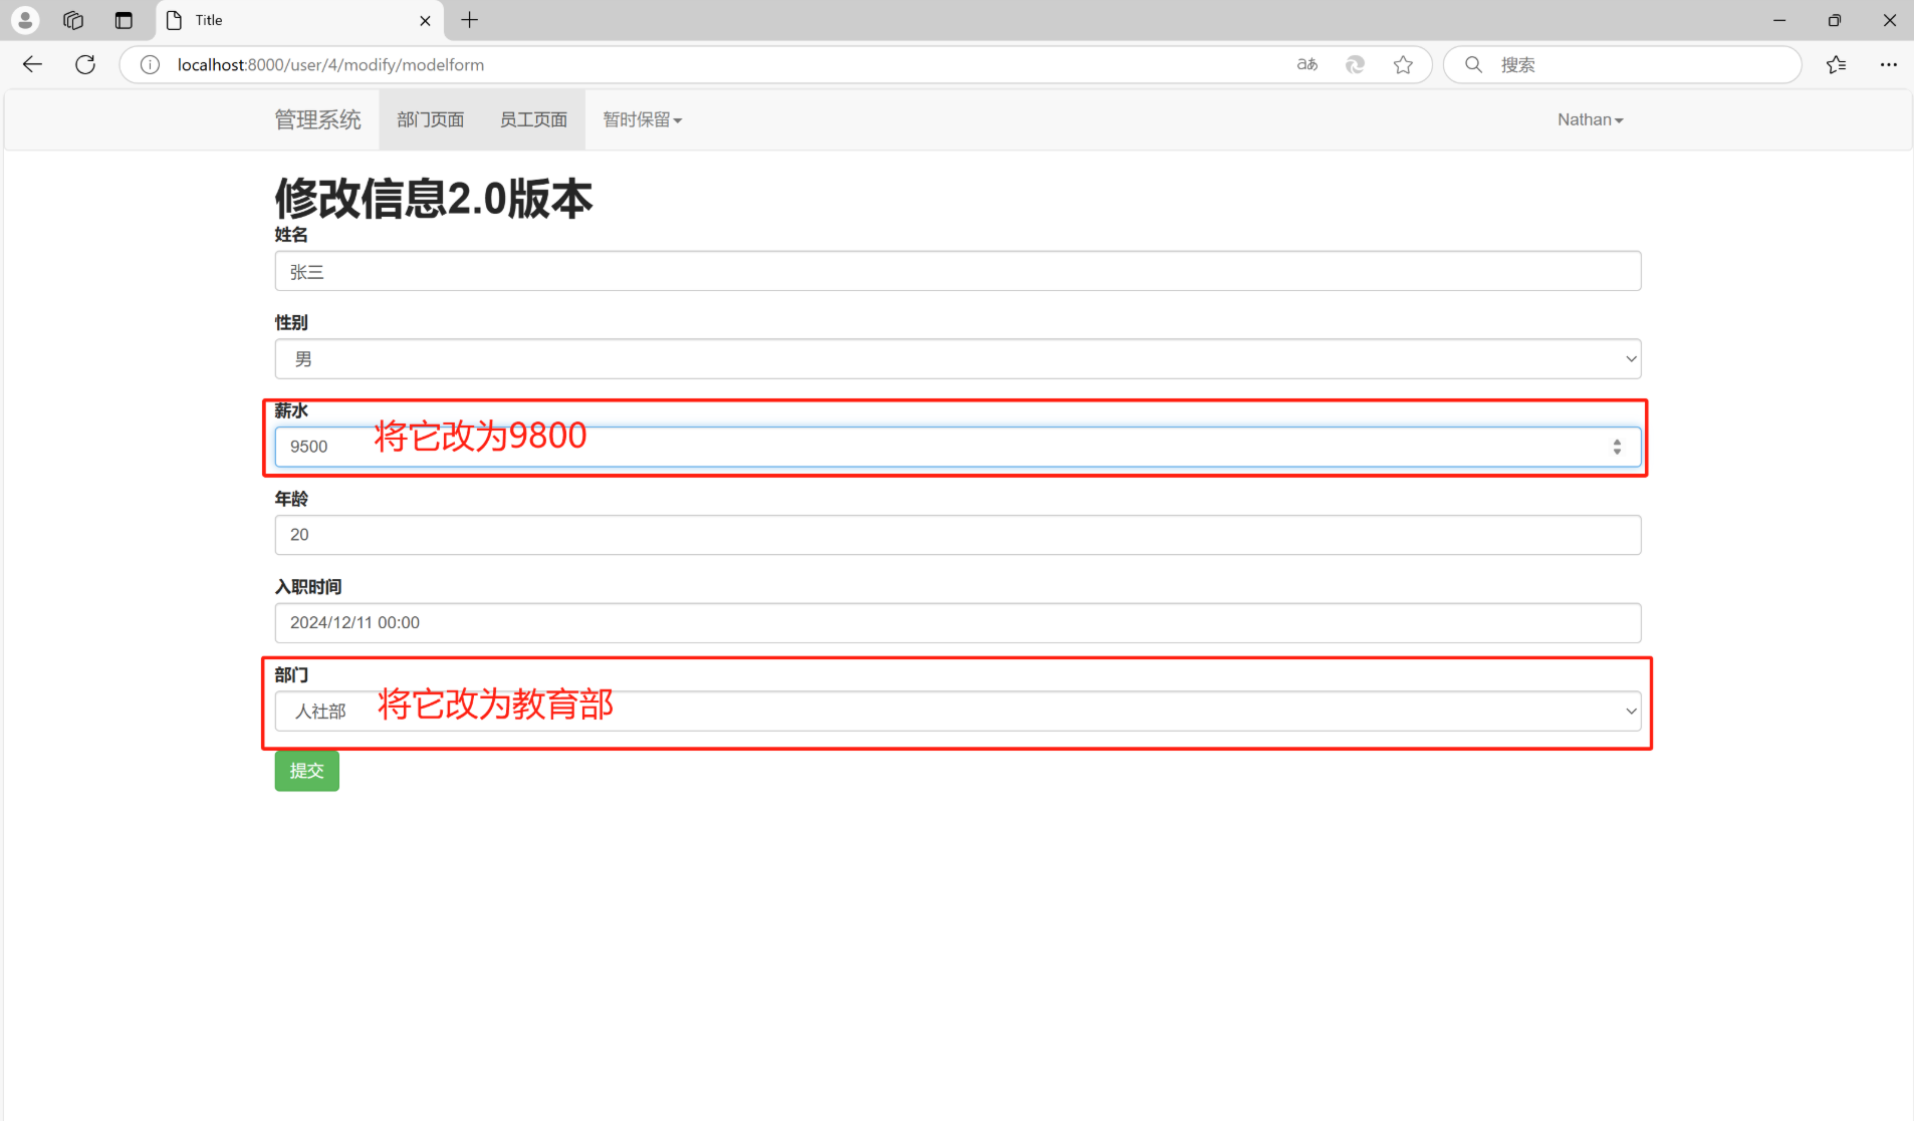Screen dimensions: 1914x1121
Task: Open the browser profile icon
Action: pyautogui.click(x=25, y=20)
